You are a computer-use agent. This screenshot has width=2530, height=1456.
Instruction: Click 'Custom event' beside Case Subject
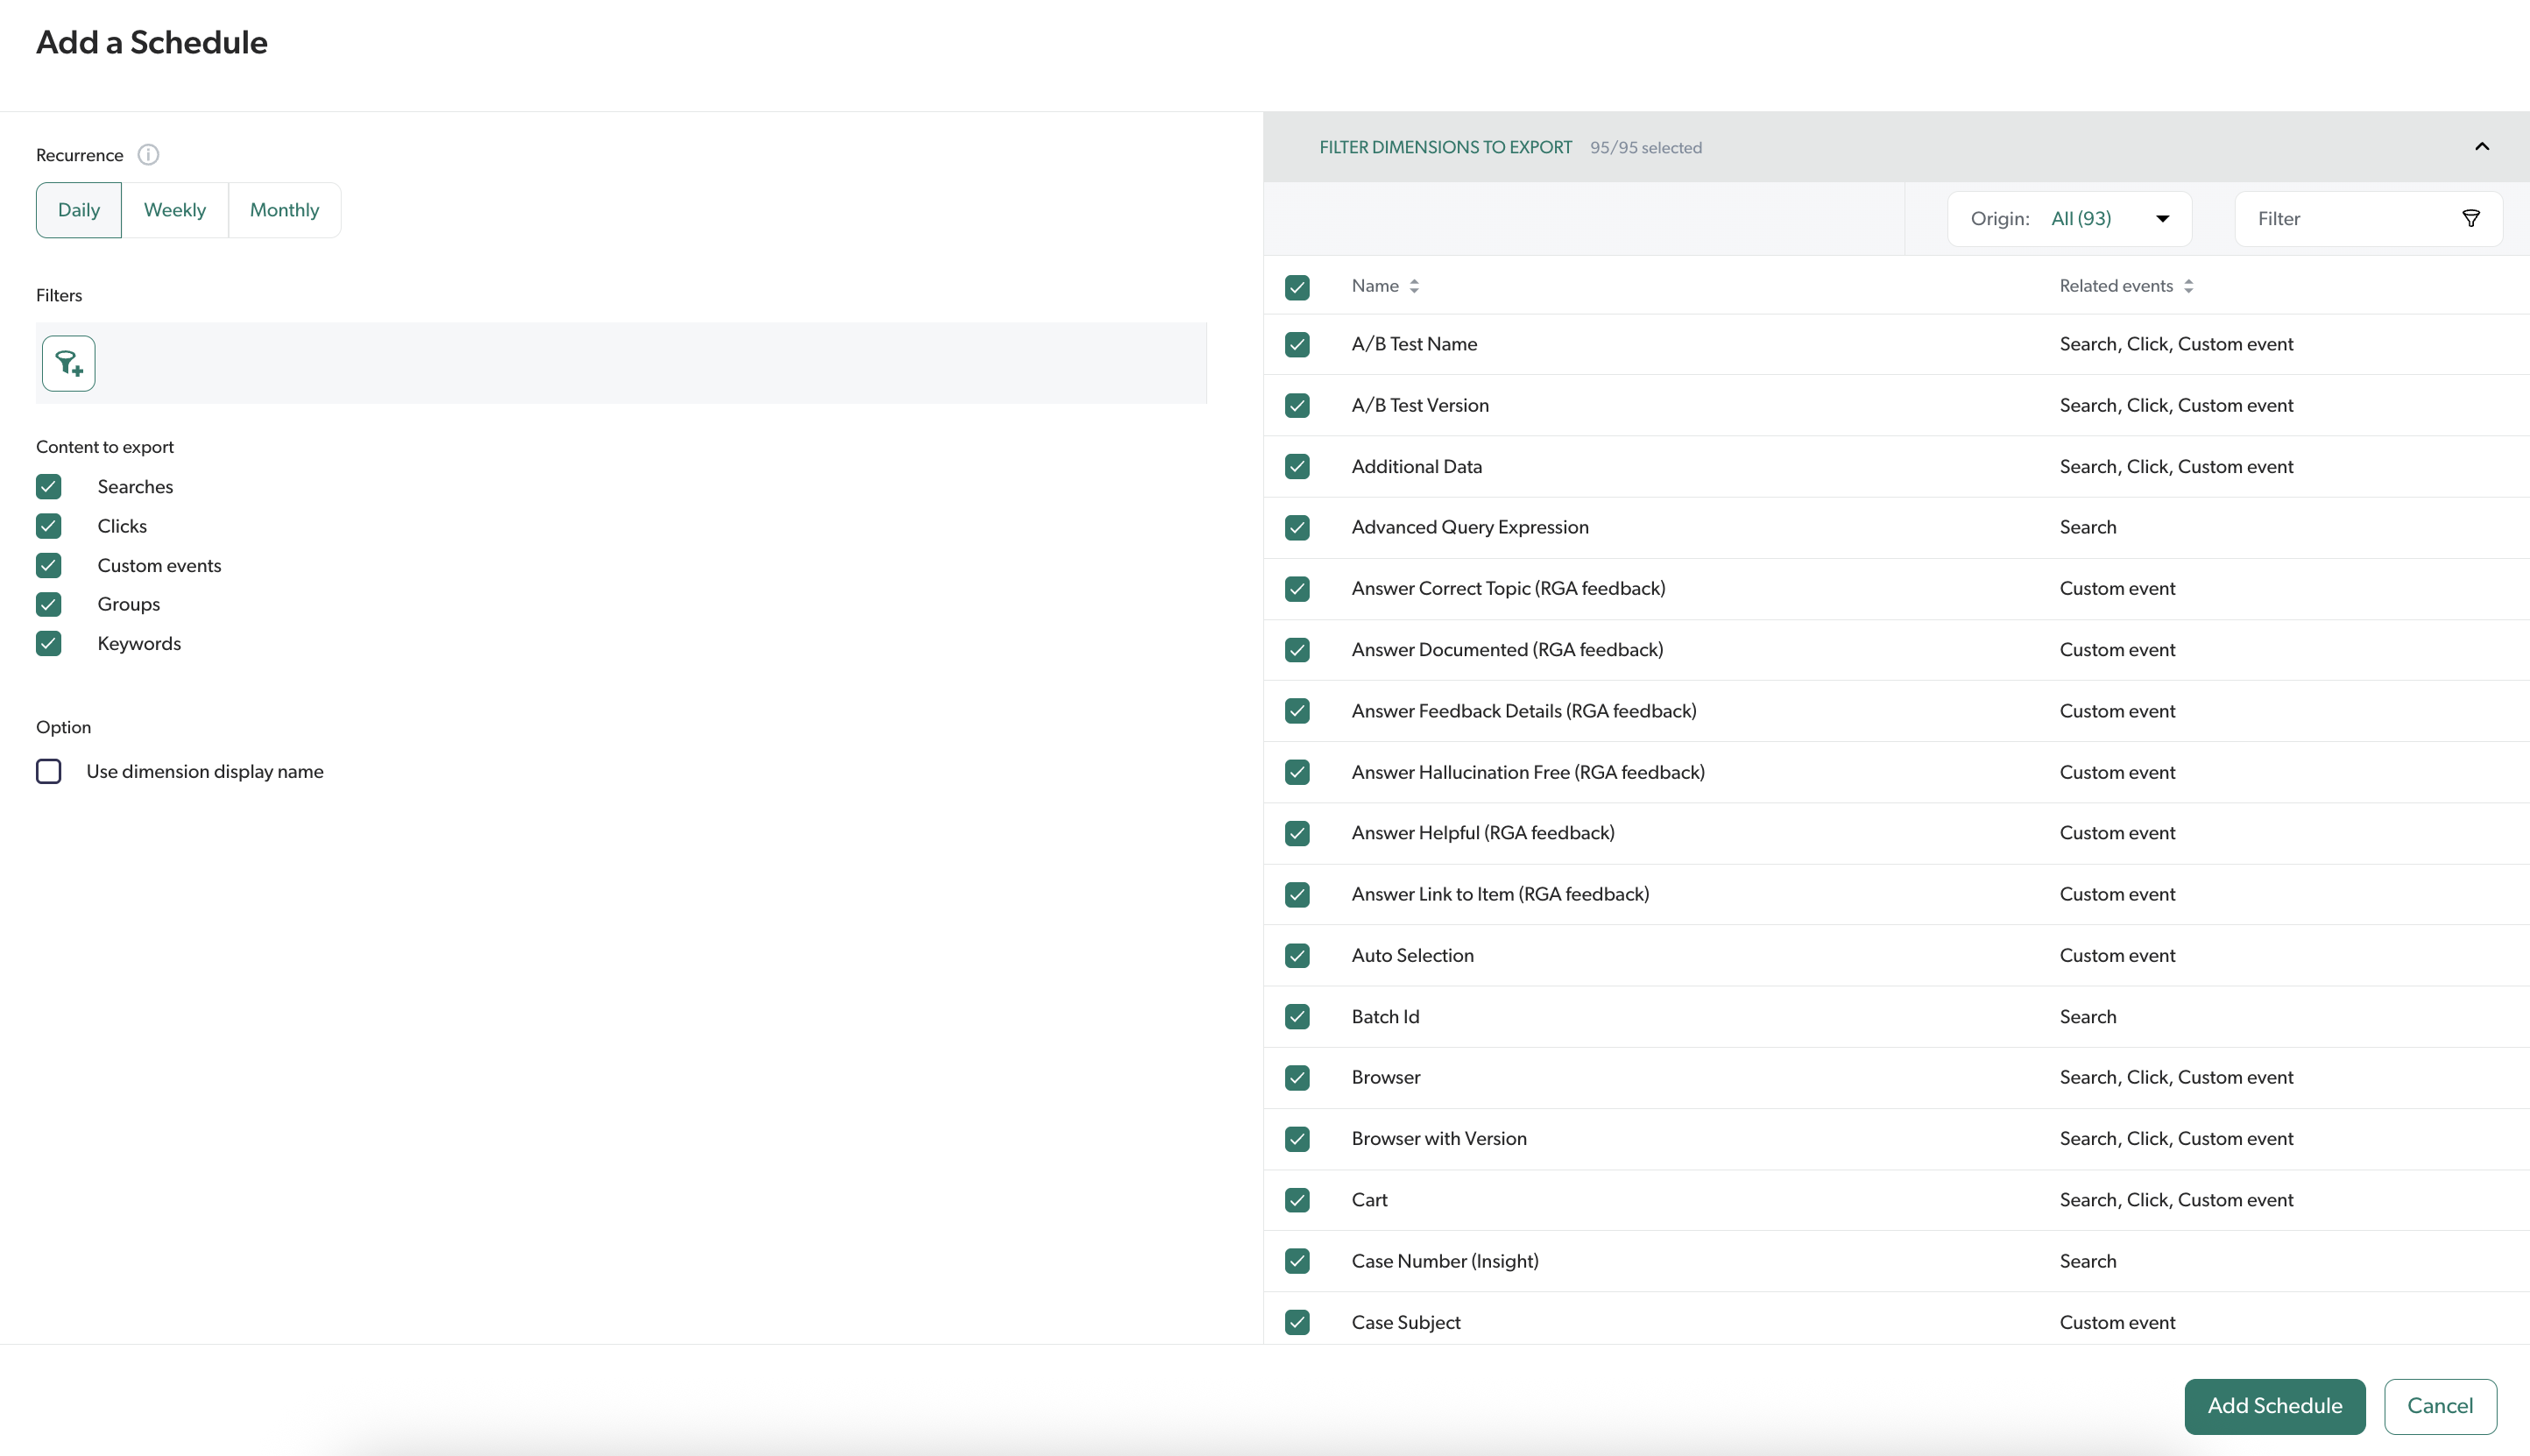point(2117,1322)
